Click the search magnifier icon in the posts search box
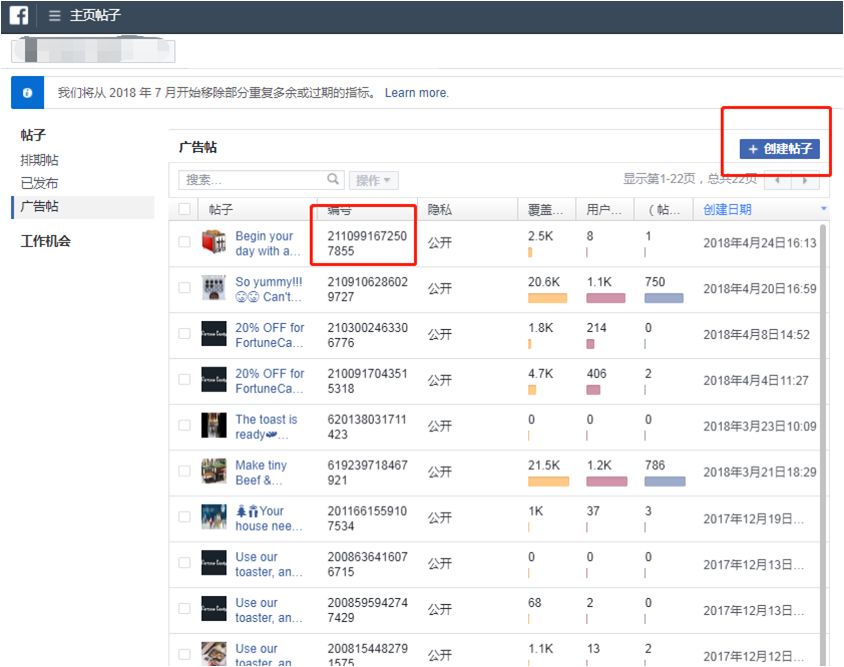Image resolution: width=844 pixels, height=667 pixels. [333, 179]
